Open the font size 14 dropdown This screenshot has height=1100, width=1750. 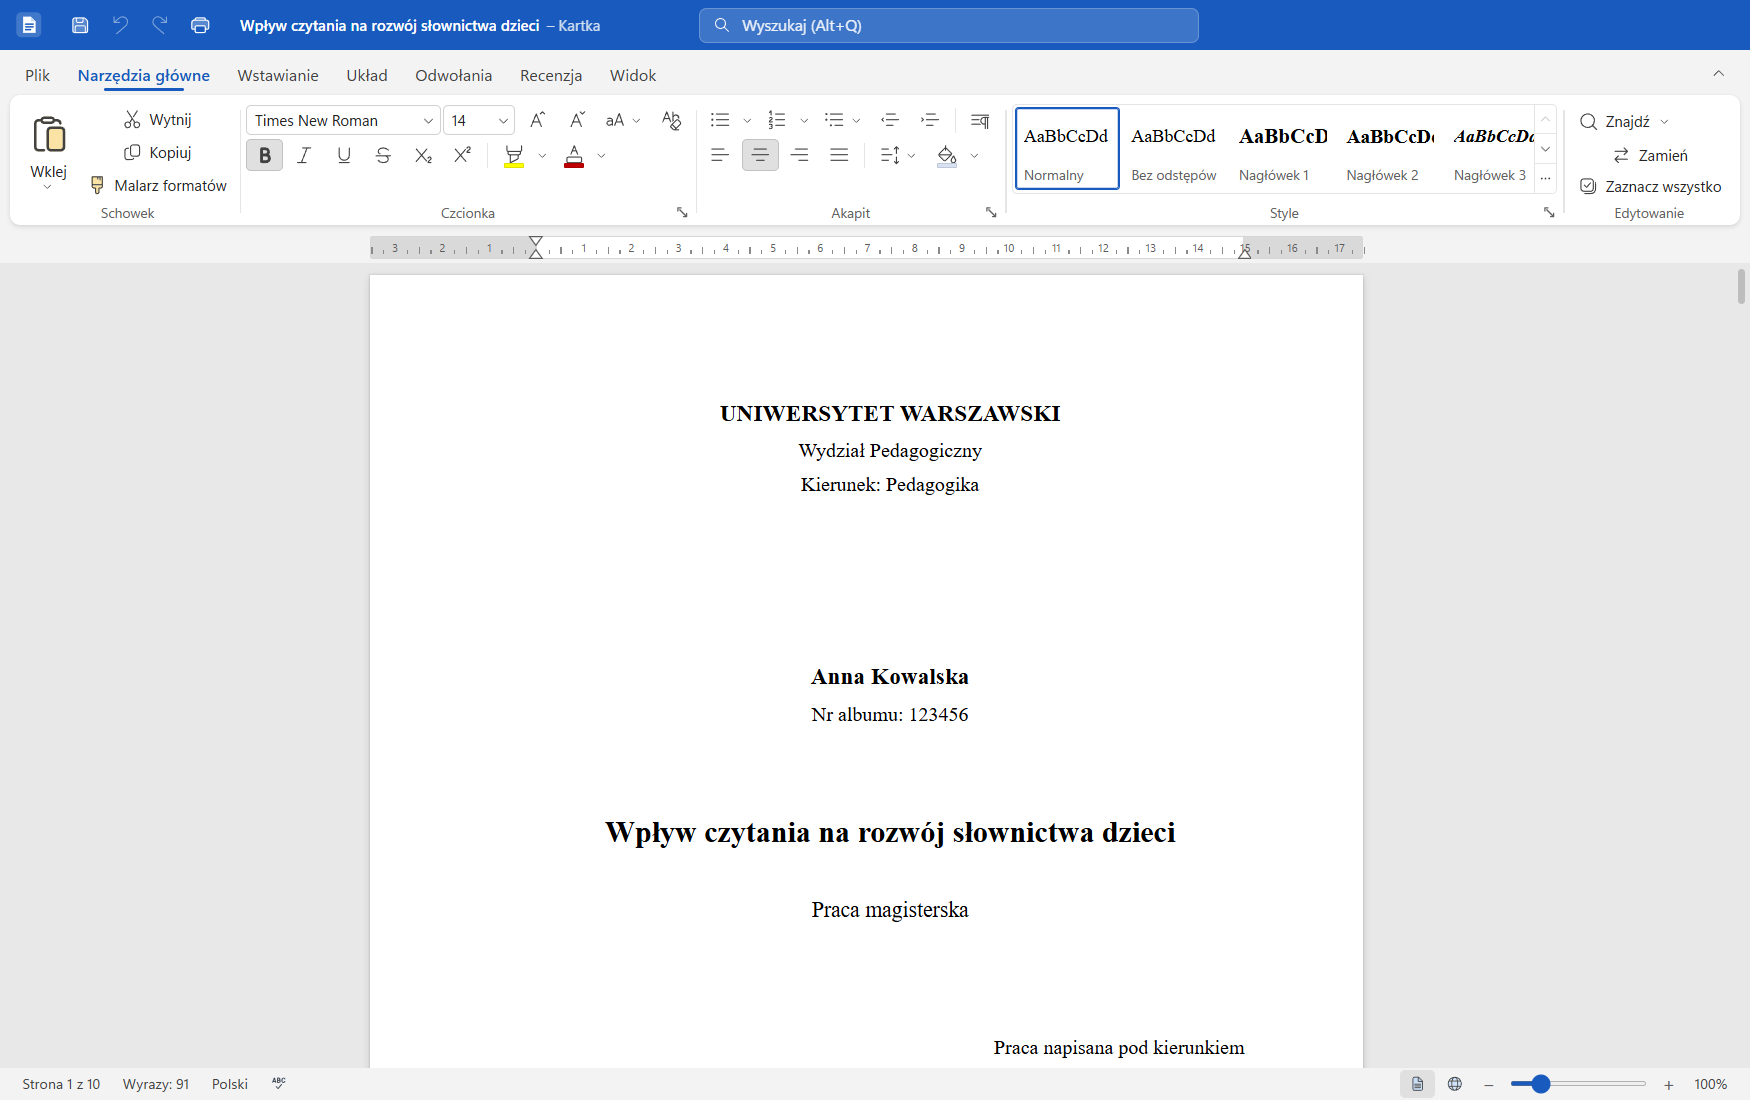click(x=503, y=121)
